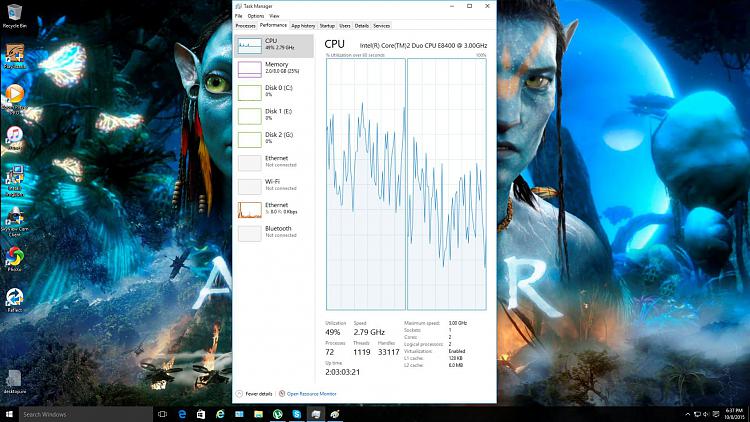750x422 pixels.
Task: Collapse with Fewer details button
Action: coord(254,394)
